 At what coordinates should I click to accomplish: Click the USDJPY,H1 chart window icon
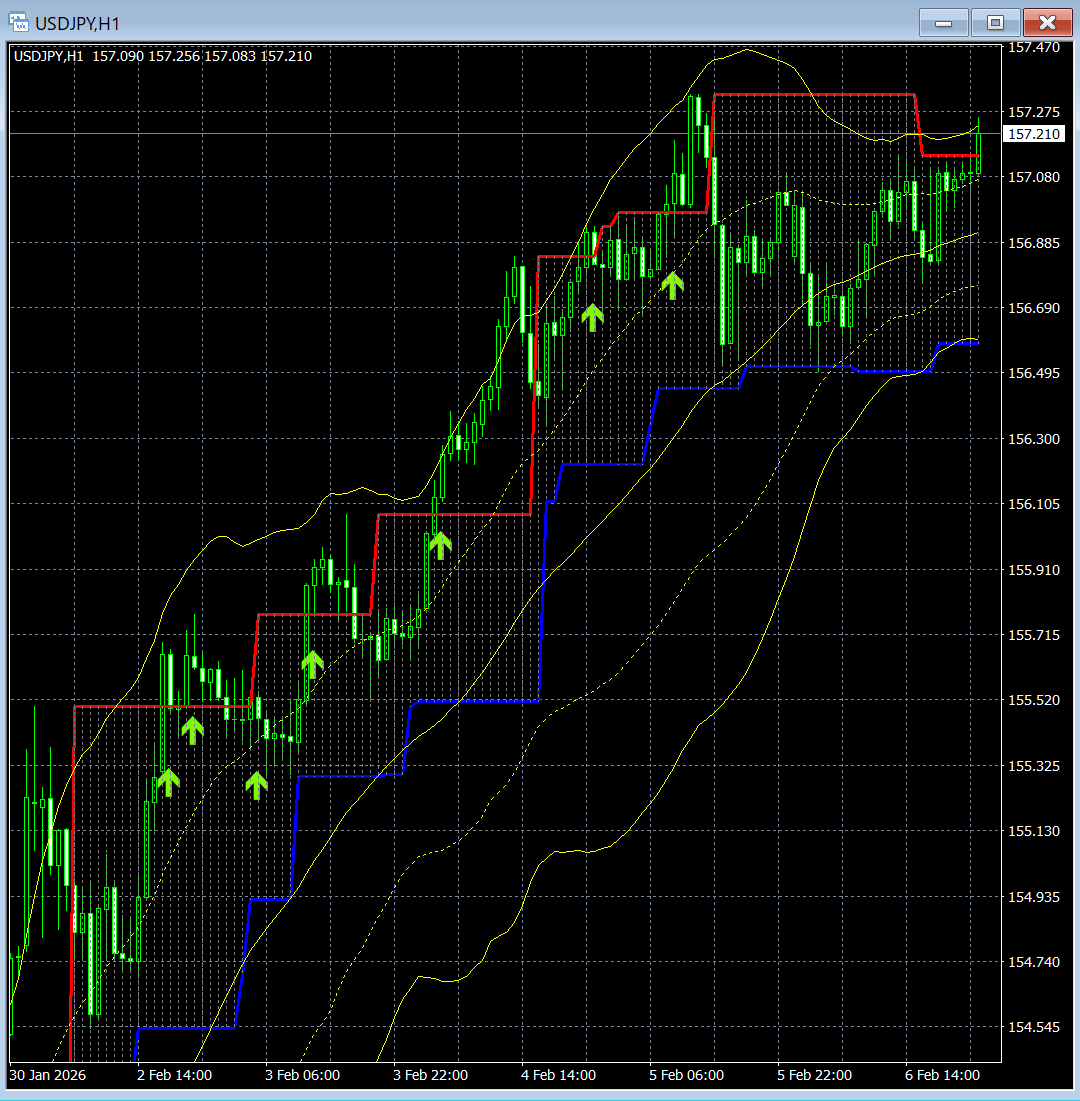pyautogui.click(x=18, y=22)
